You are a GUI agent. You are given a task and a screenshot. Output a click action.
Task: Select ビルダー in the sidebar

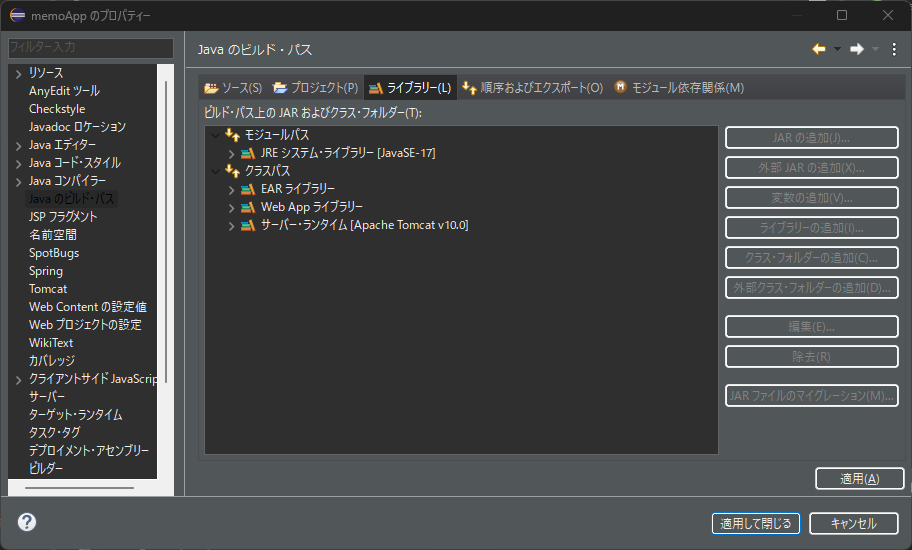(46, 469)
